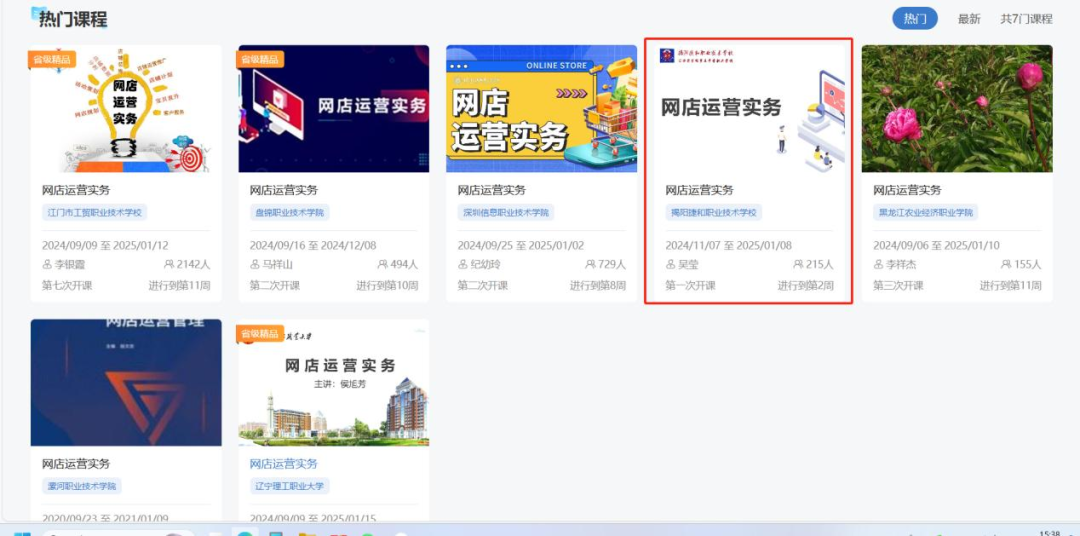Click the teacher icon beside 马祥山

(x=255, y=265)
